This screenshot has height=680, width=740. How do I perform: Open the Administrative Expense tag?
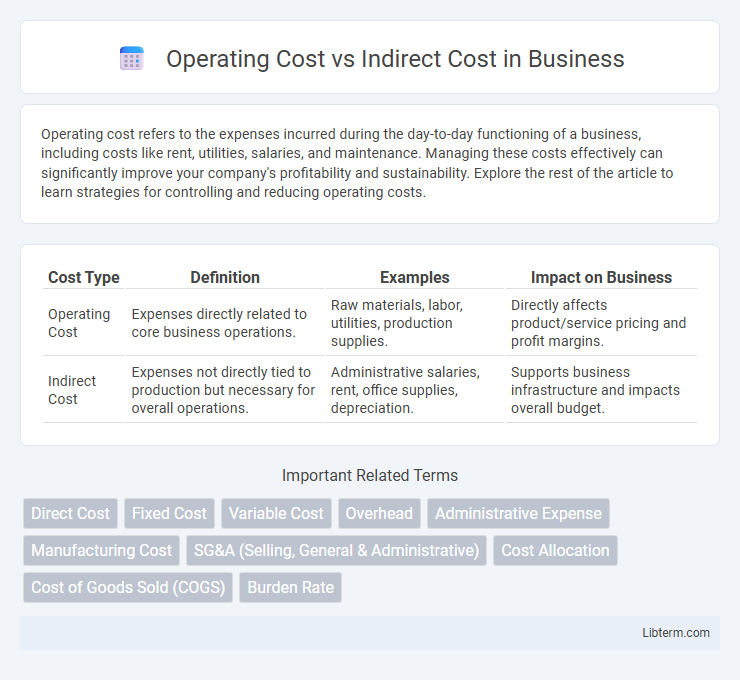[x=518, y=513]
